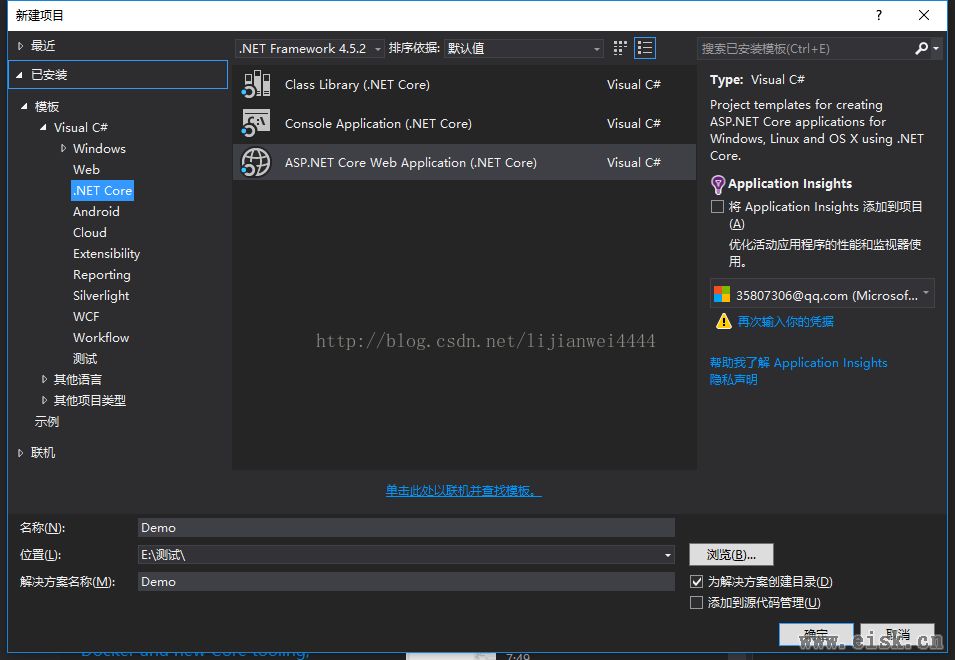Click the re-enter your credentials link
Viewport: 955px width, 660px height.
click(786, 321)
